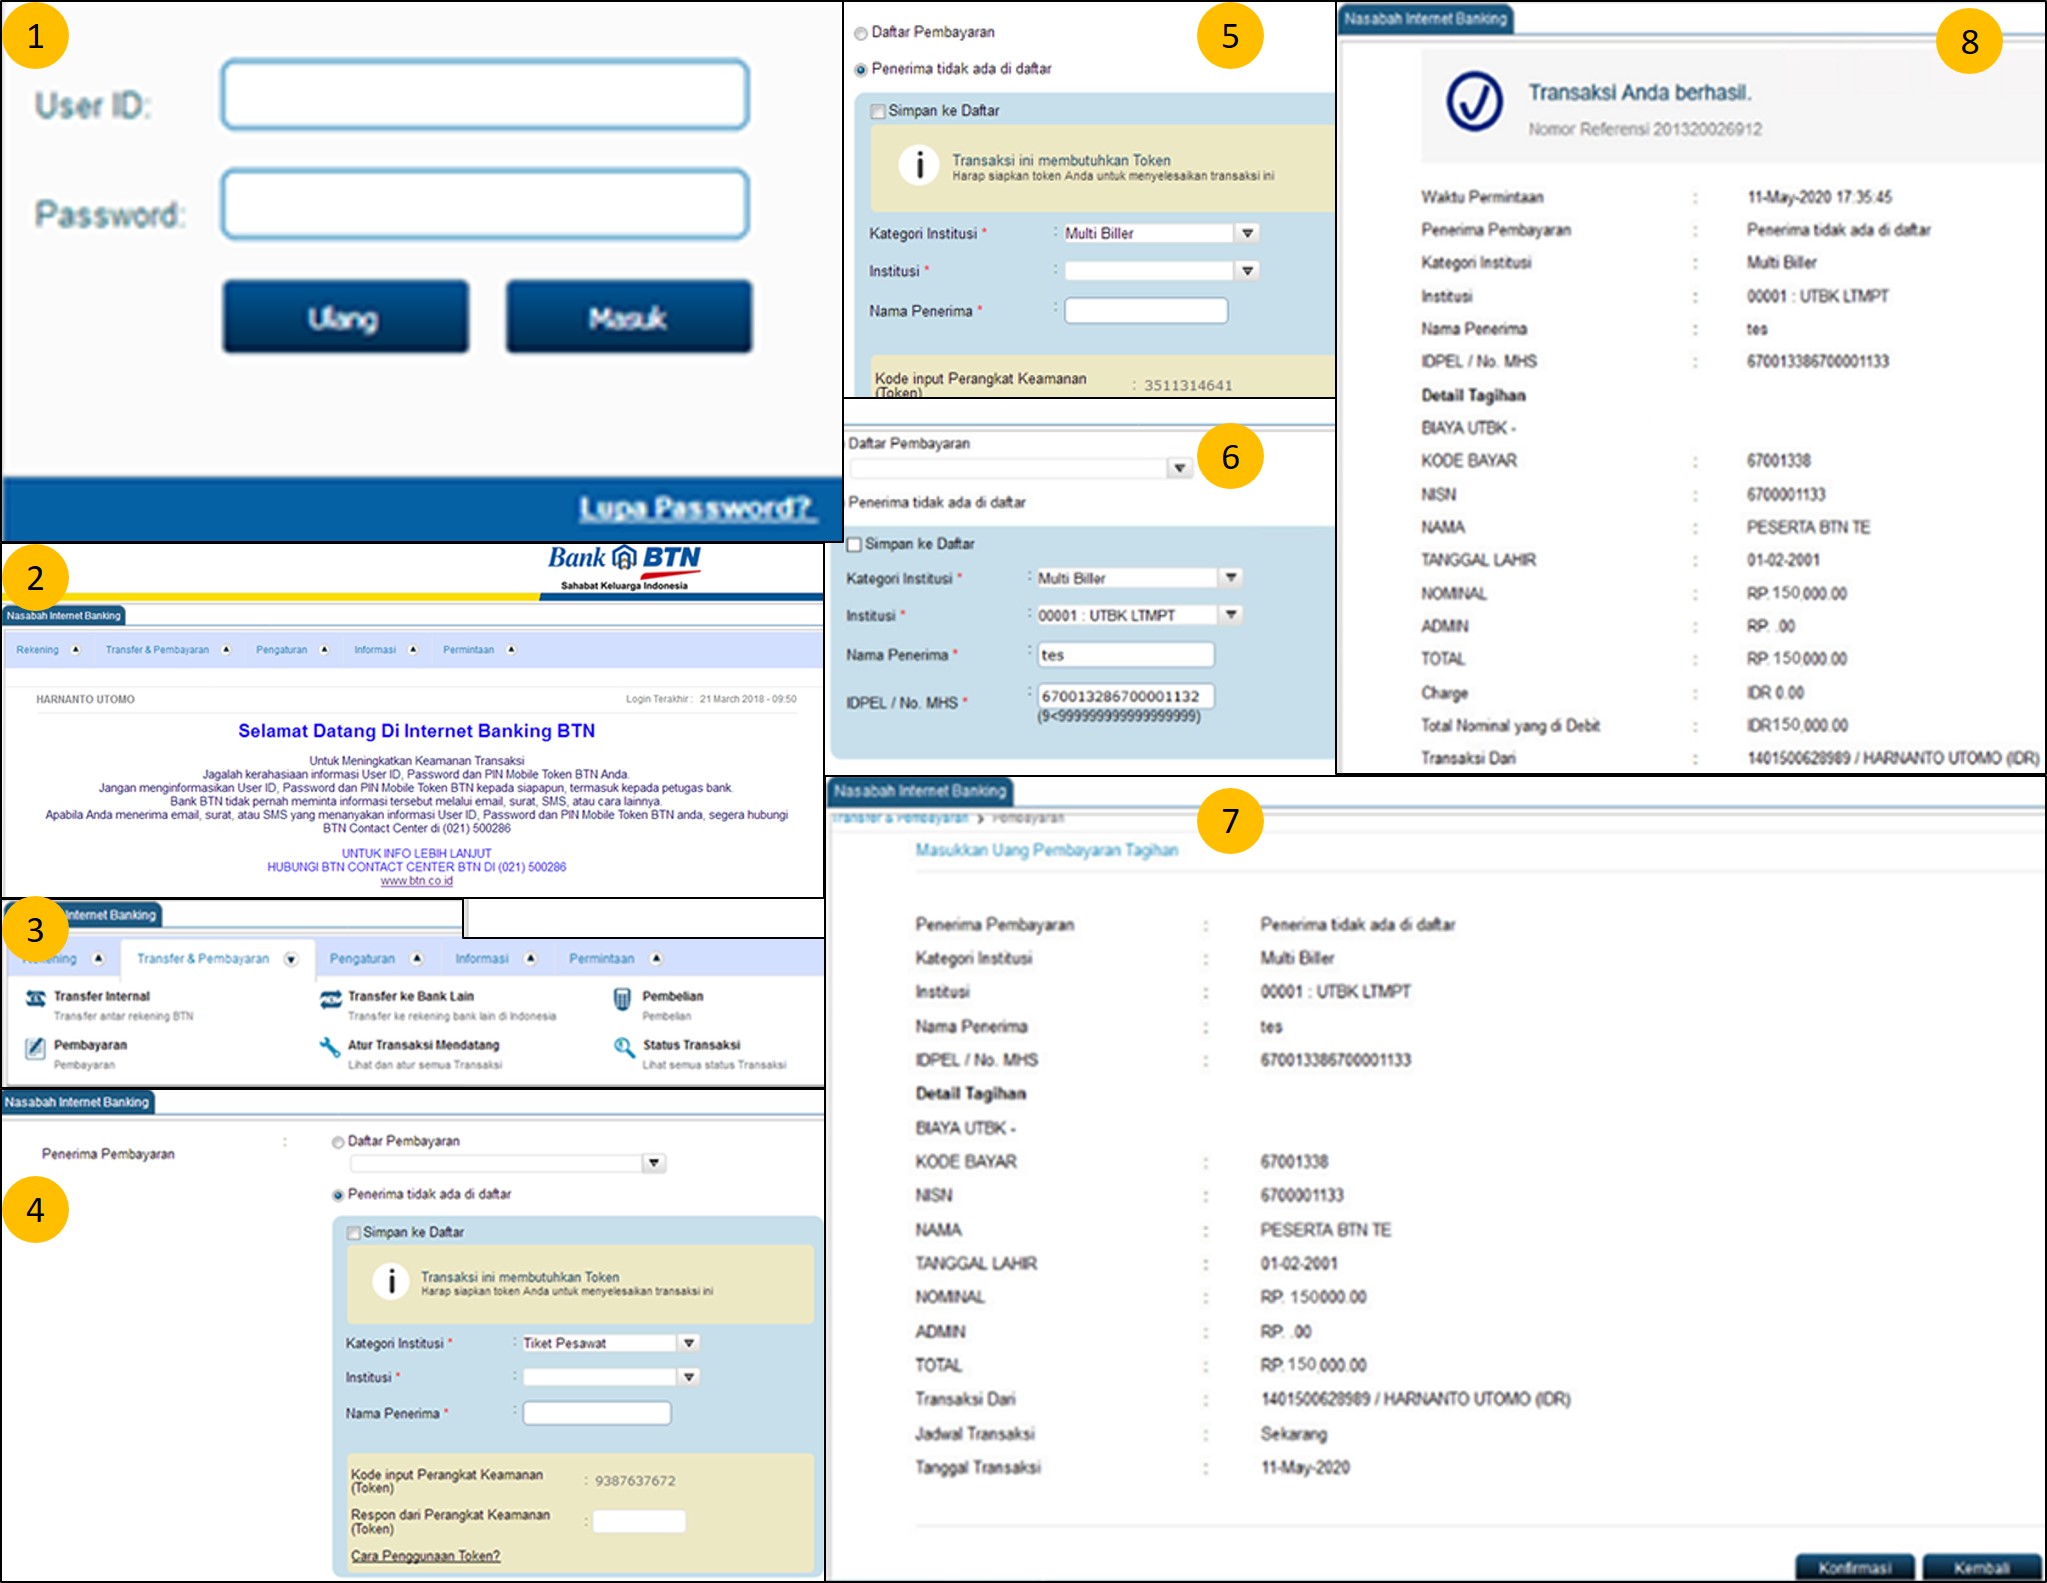
Task: Click the Pembayaran pencil icon
Action: pyautogui.click(x=35, y=1047)
